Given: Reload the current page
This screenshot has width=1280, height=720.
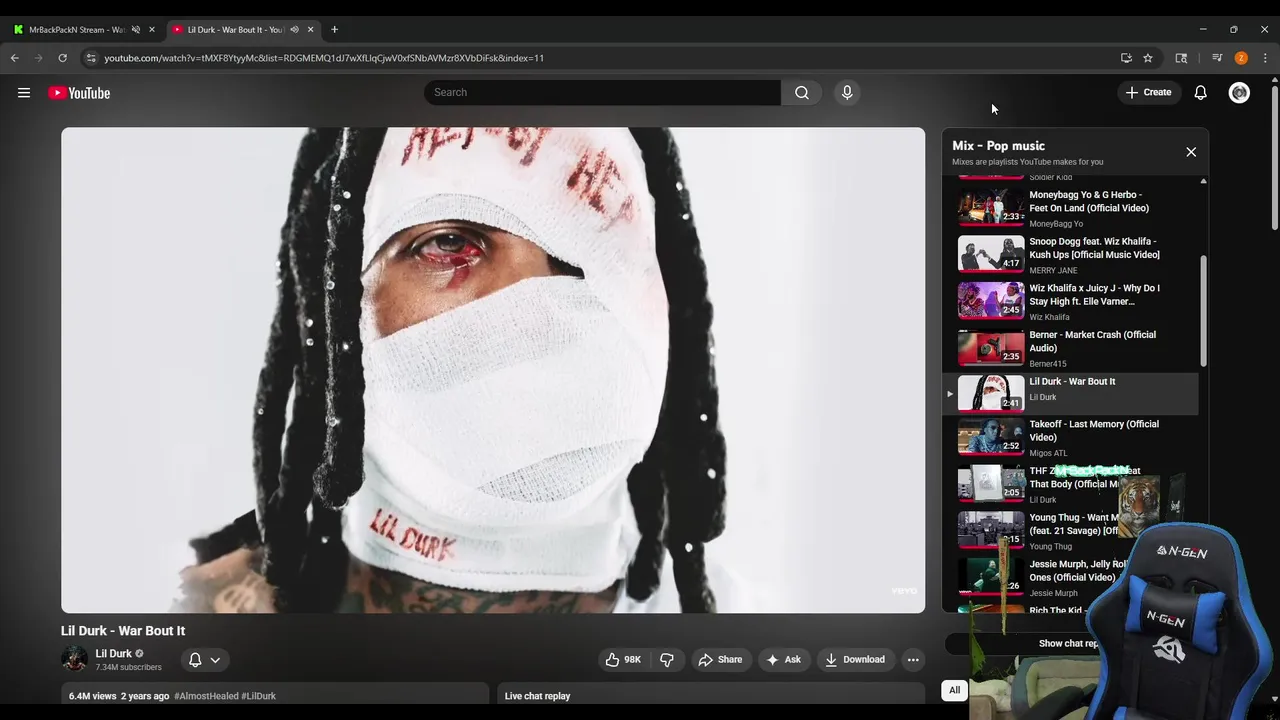Looking at the screenshot, I should click(x=63, y=58).
